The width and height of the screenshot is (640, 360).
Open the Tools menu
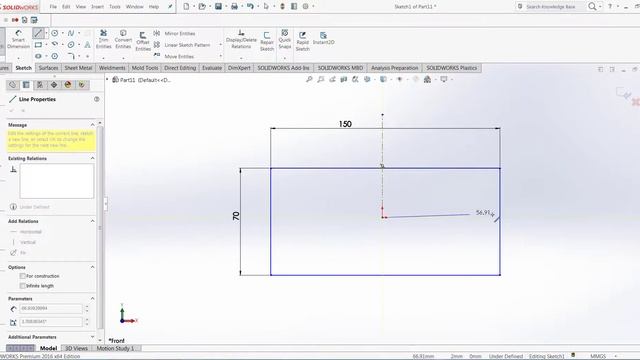click(115, 7)
